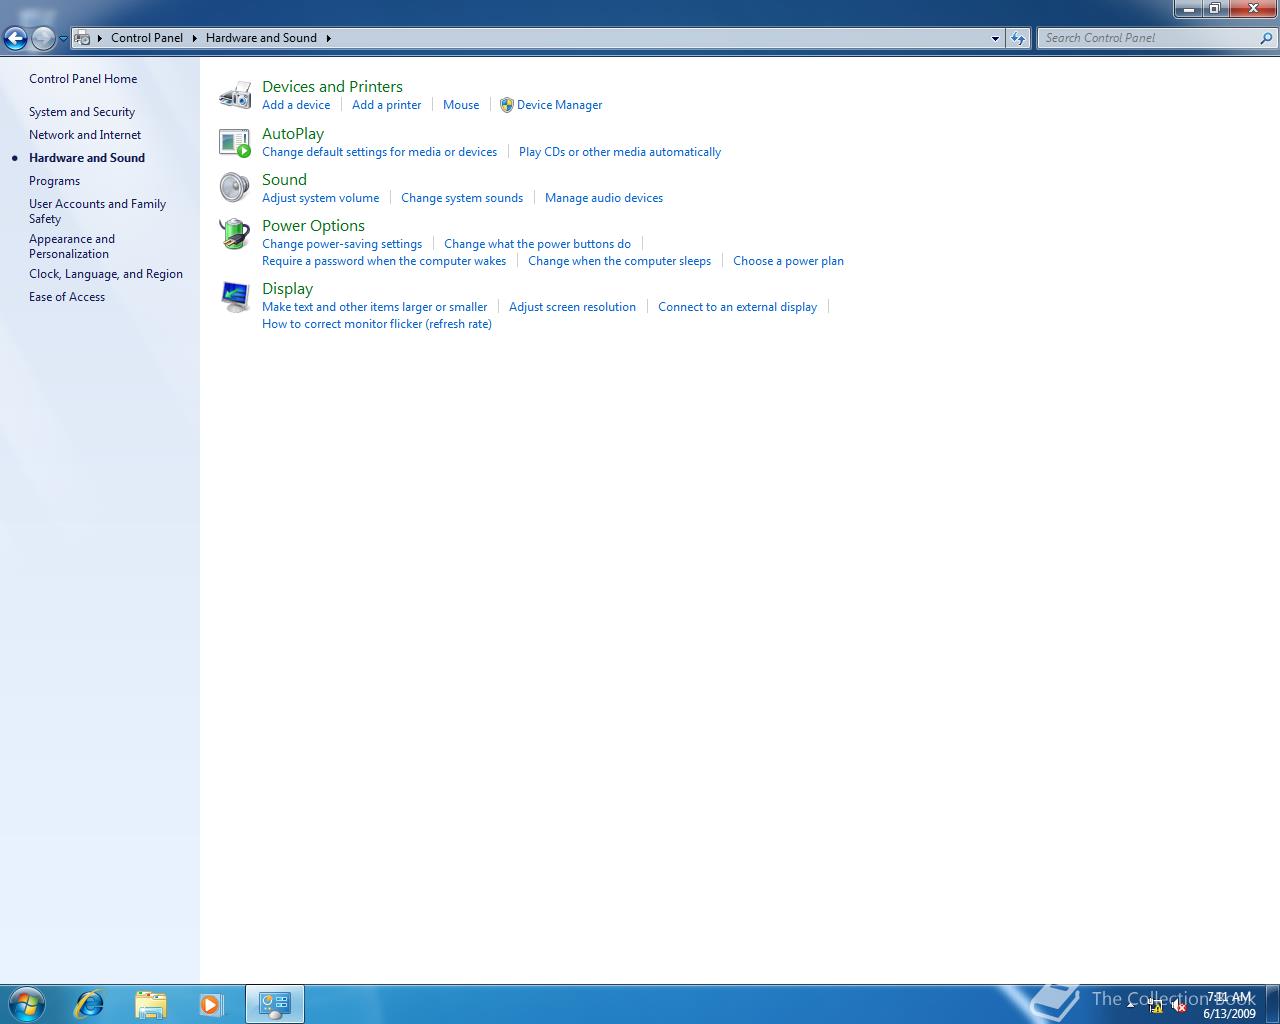Image resolution: width=1280 pixels, height=1024 pixels.
Task: Open Control Panel Home in sidebar
Action: tap(83, 79)
